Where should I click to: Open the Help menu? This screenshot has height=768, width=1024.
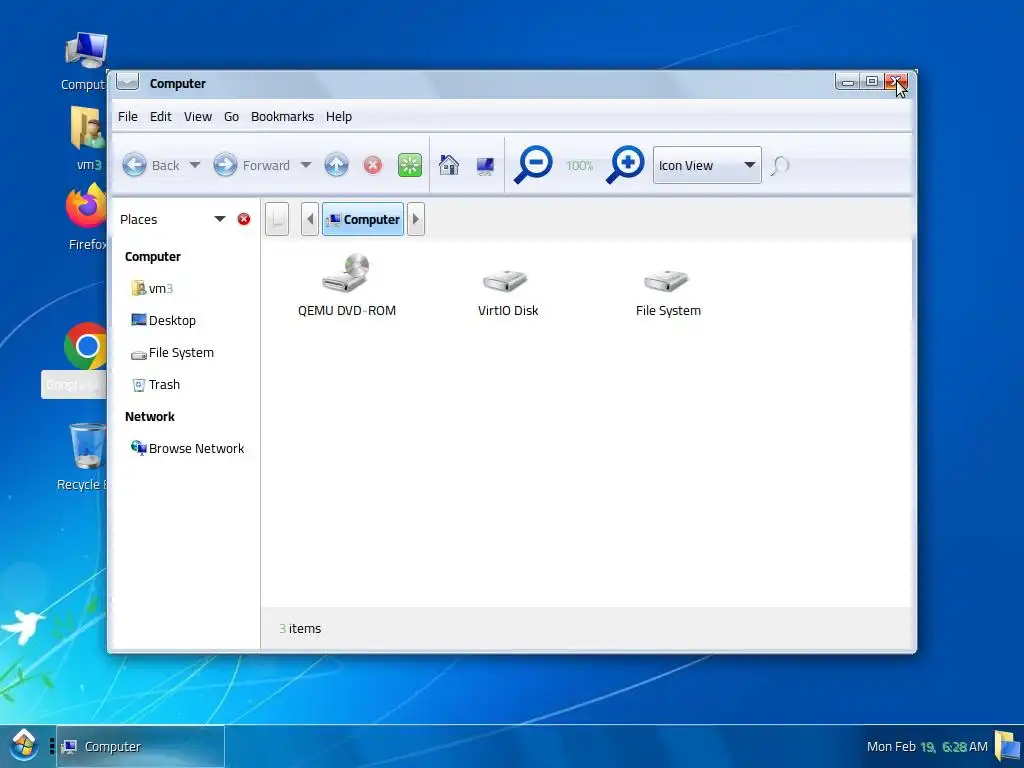tap(339, 116)
